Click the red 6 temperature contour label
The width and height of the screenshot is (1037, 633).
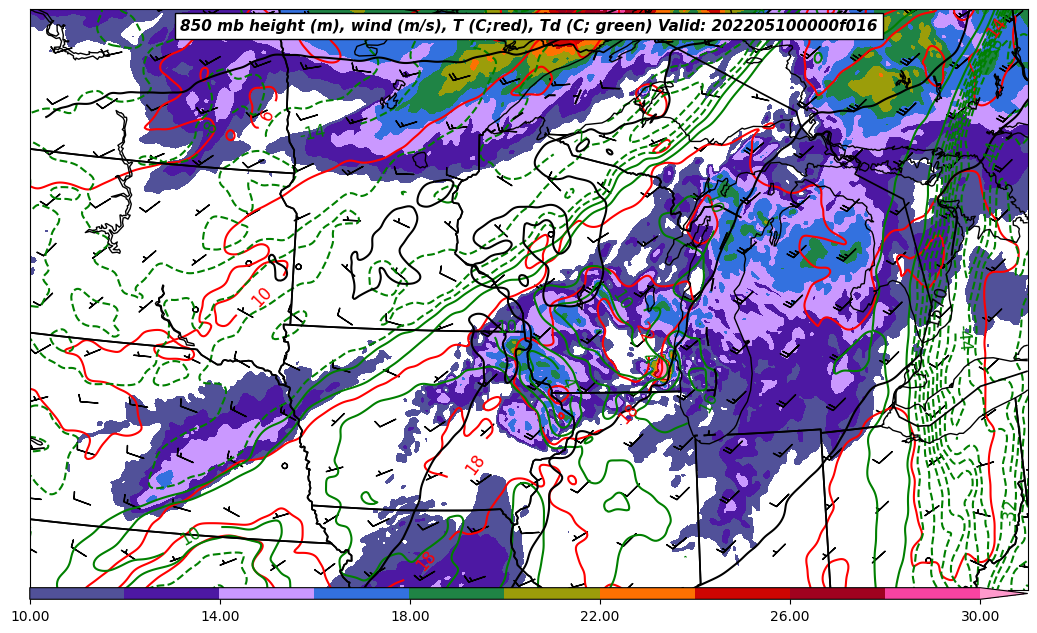point(266,116)
